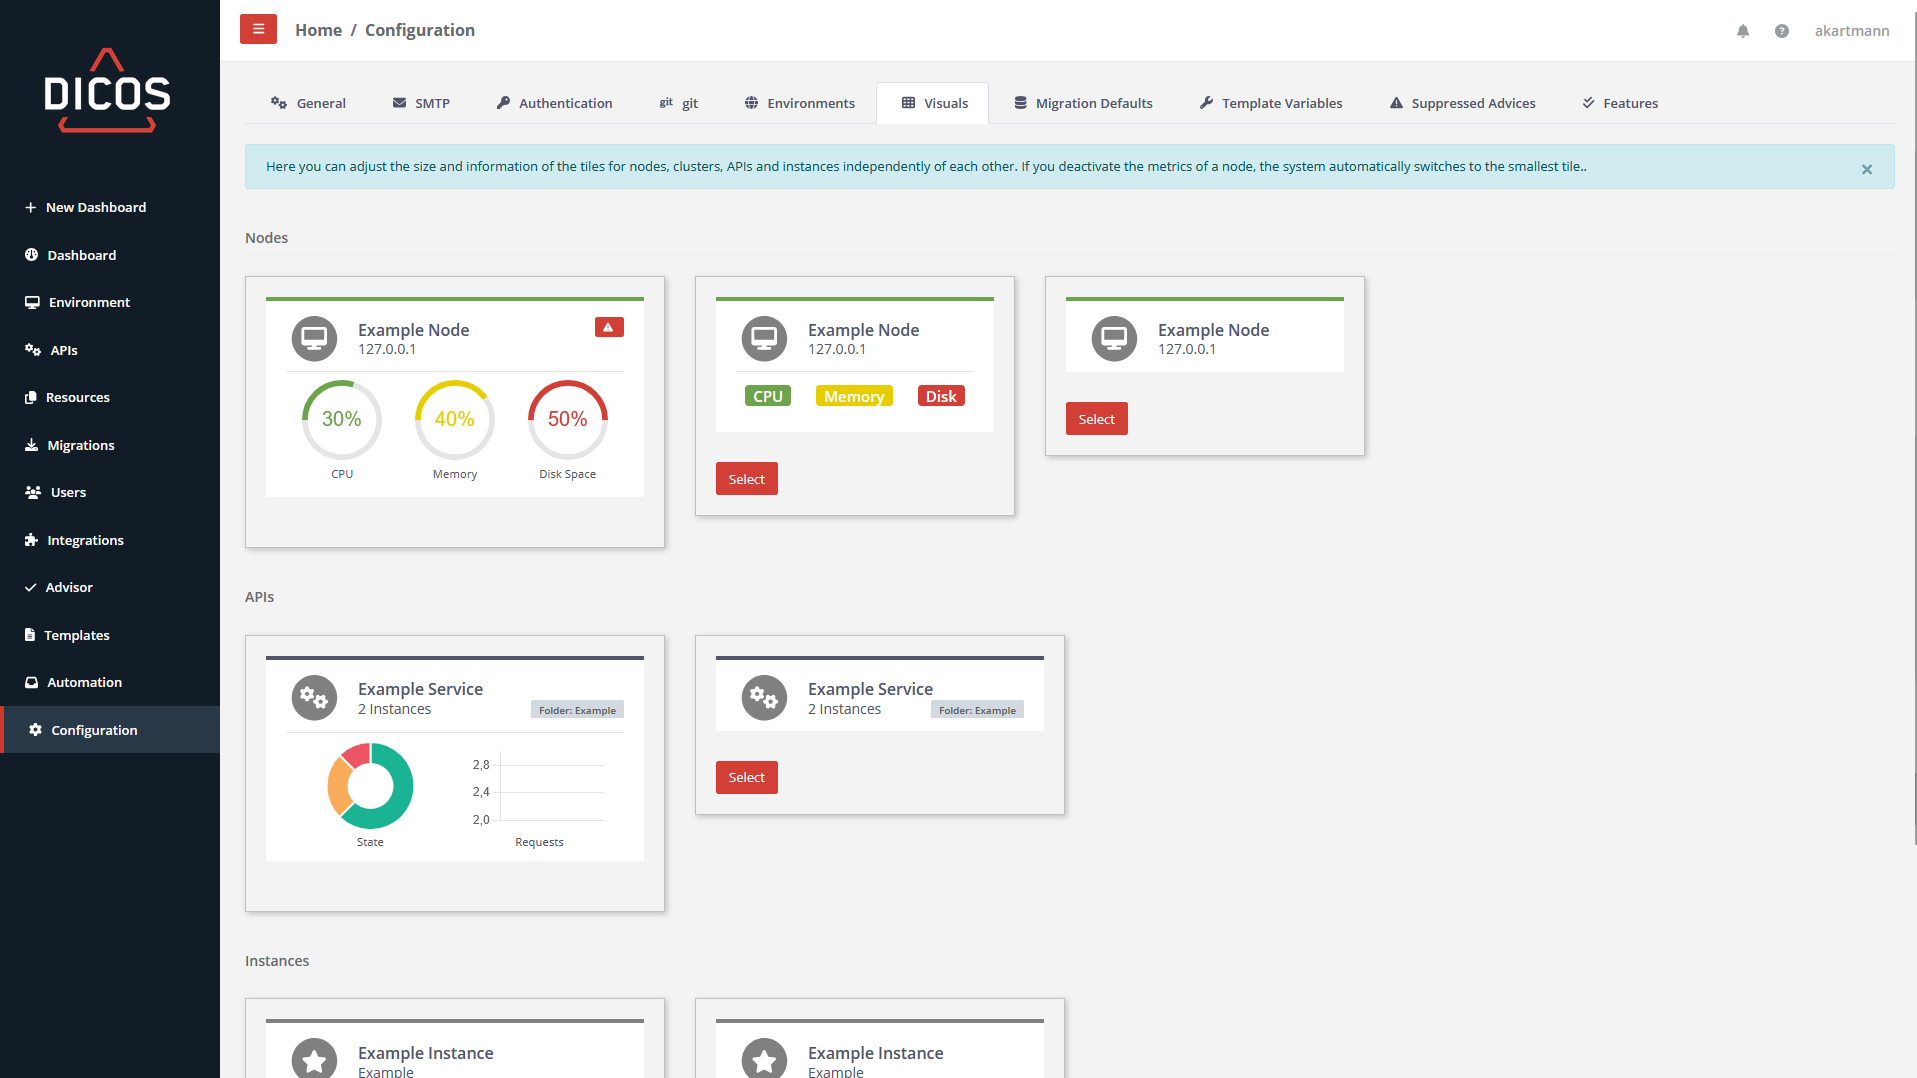The width and height of the screenshot is (1917, 1078).
Task: Go to the Suppressed Advices tab
Action: pyautogui.click(x=1462, y=103)
